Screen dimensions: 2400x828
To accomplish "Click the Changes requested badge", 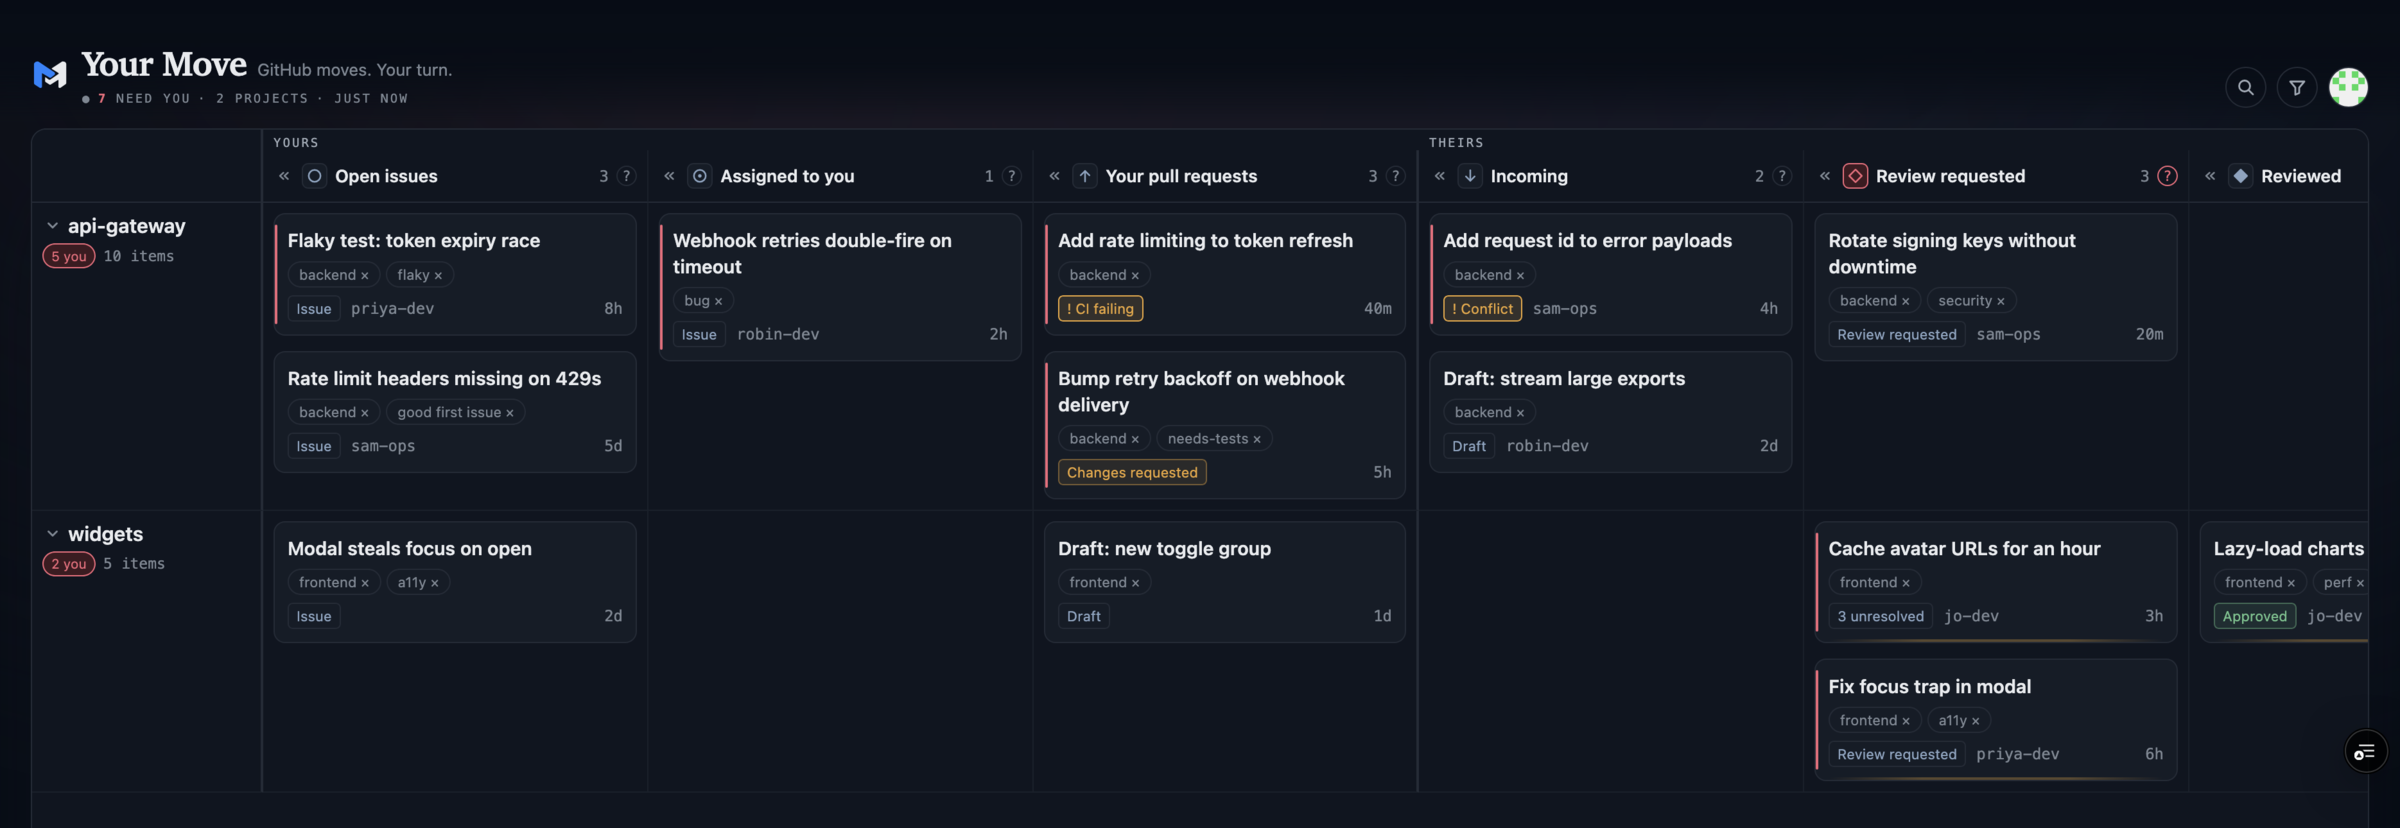I will 1132,472.
